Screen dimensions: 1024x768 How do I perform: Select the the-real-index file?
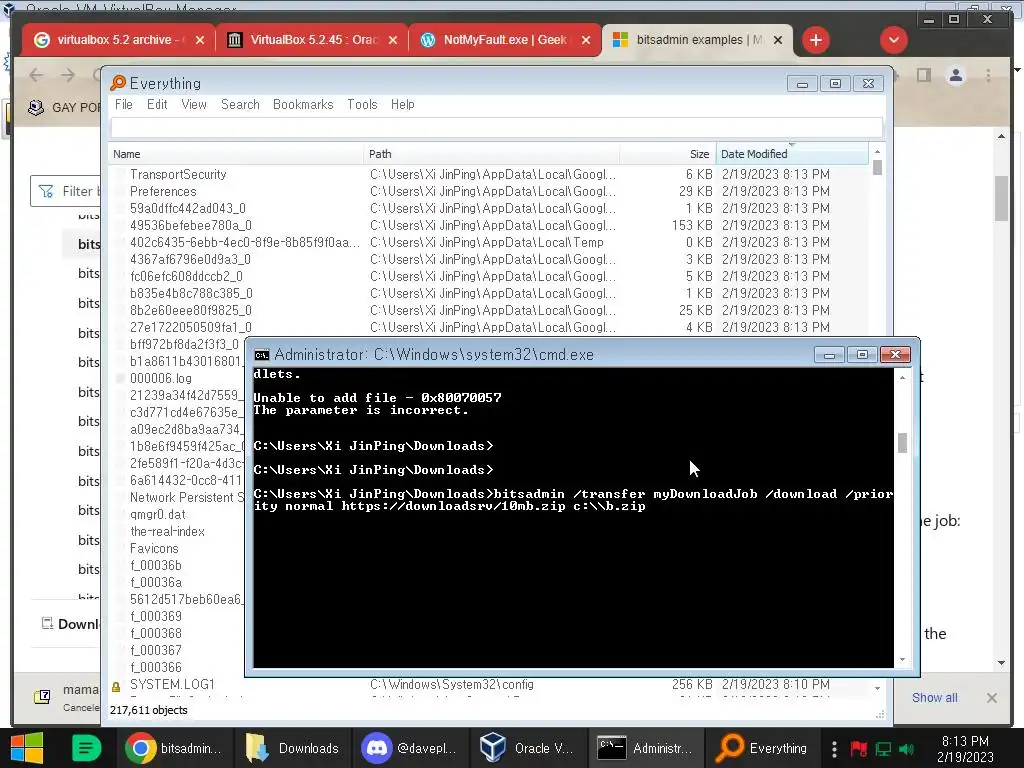click(167, 532)
